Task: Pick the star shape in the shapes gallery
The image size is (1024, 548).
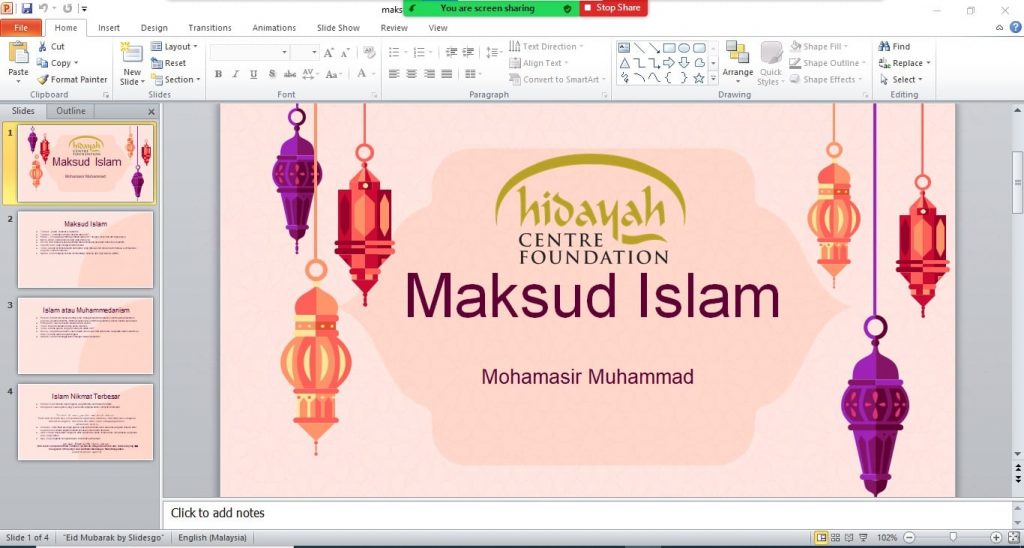Action: coord(699,78)
